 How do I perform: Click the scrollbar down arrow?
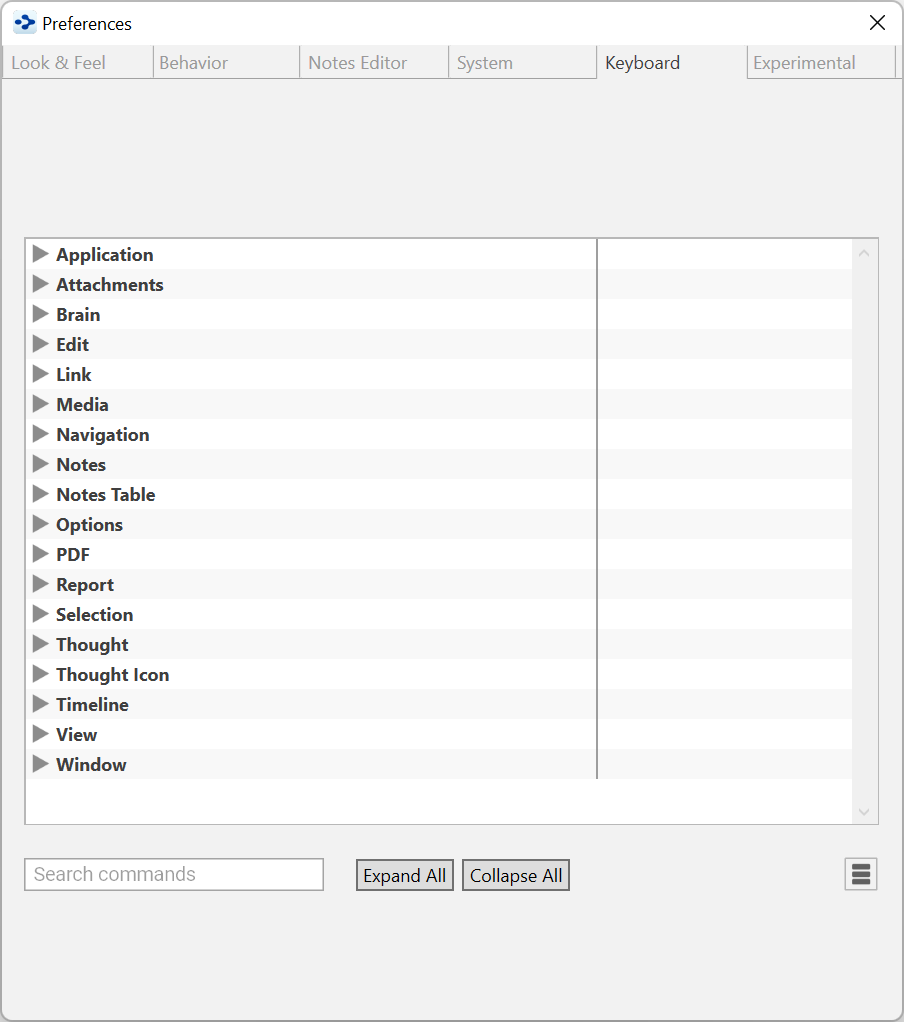865,812
